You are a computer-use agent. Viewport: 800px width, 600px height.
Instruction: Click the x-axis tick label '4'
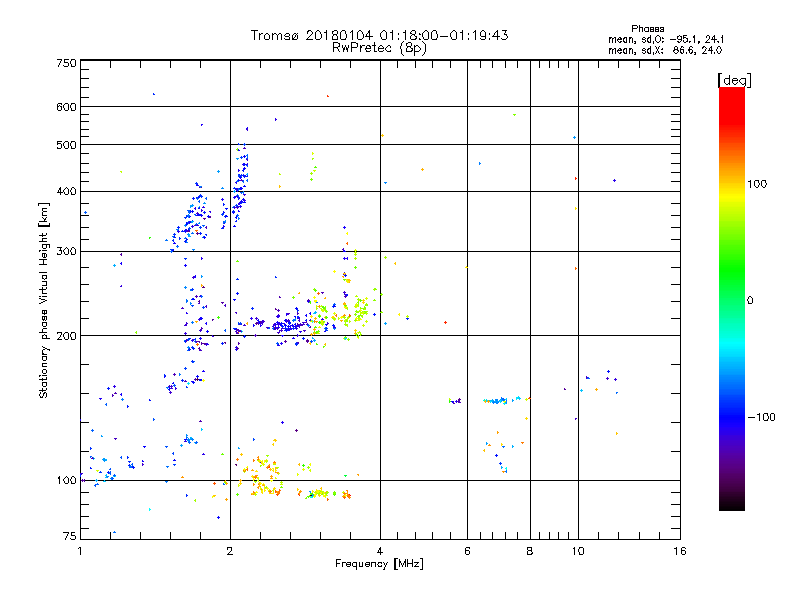click(380, 551)
